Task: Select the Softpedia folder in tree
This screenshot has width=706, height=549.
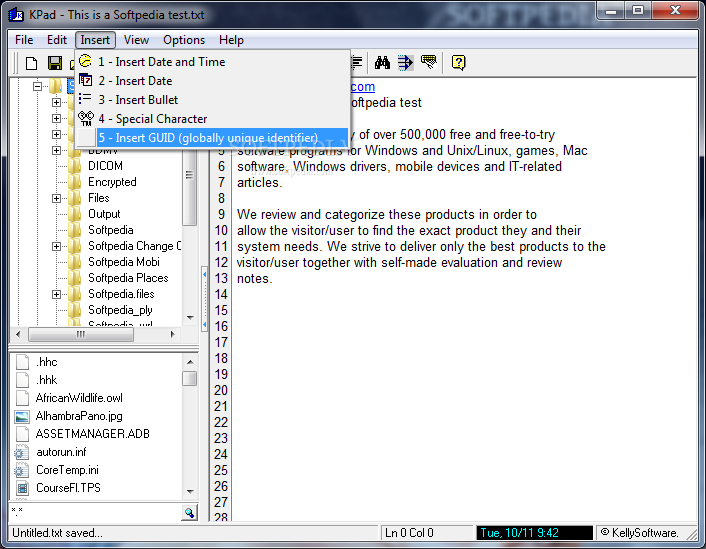Action: 110,230
